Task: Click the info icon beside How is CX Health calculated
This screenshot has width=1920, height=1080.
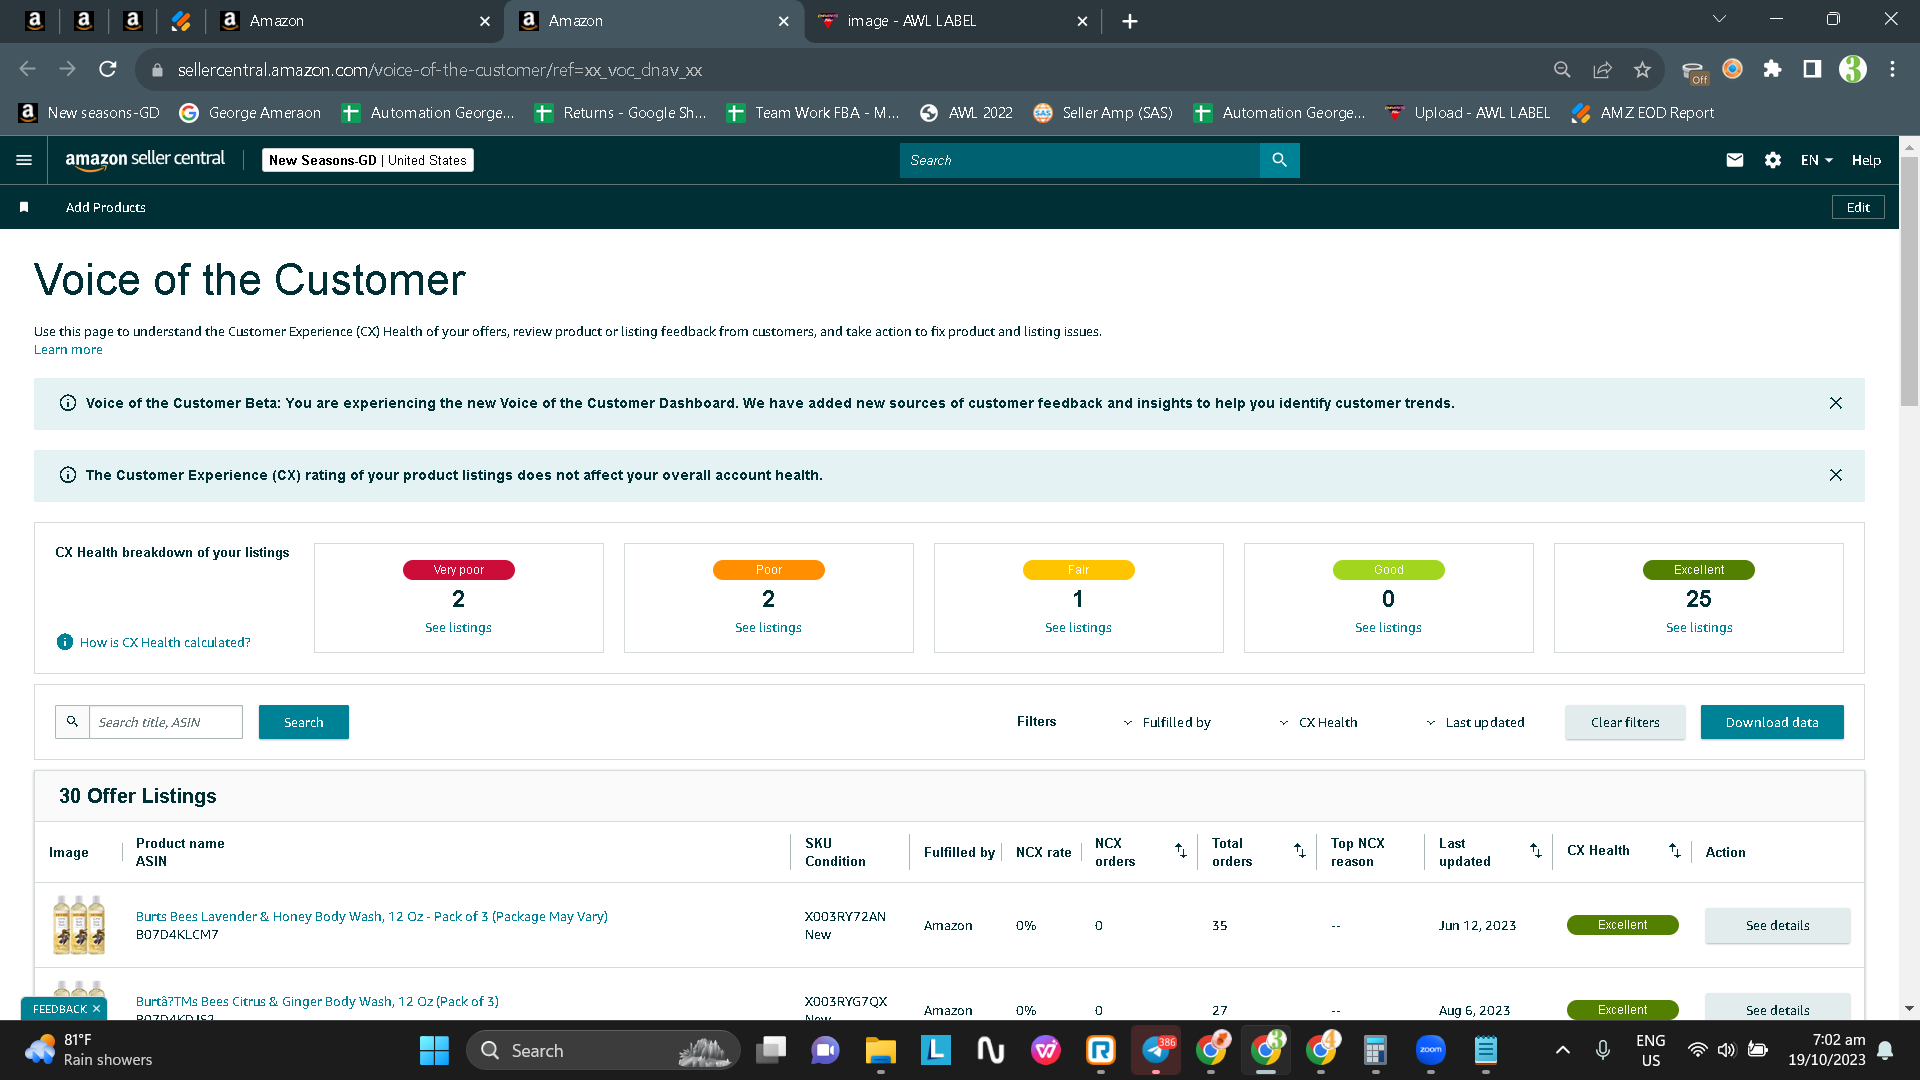Action: coord(65,642)
